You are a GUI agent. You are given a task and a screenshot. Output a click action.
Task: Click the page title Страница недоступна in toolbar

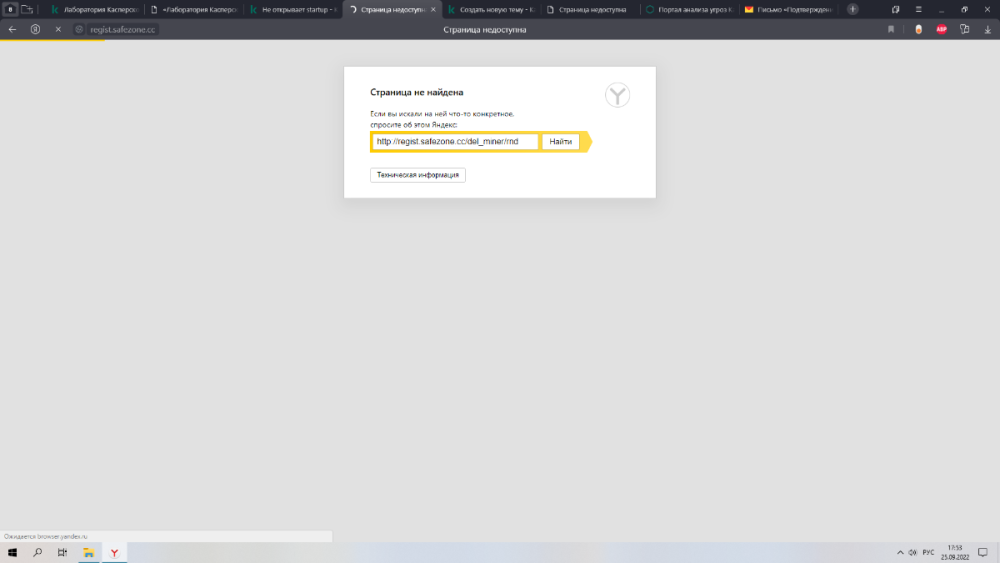[485, 29]
